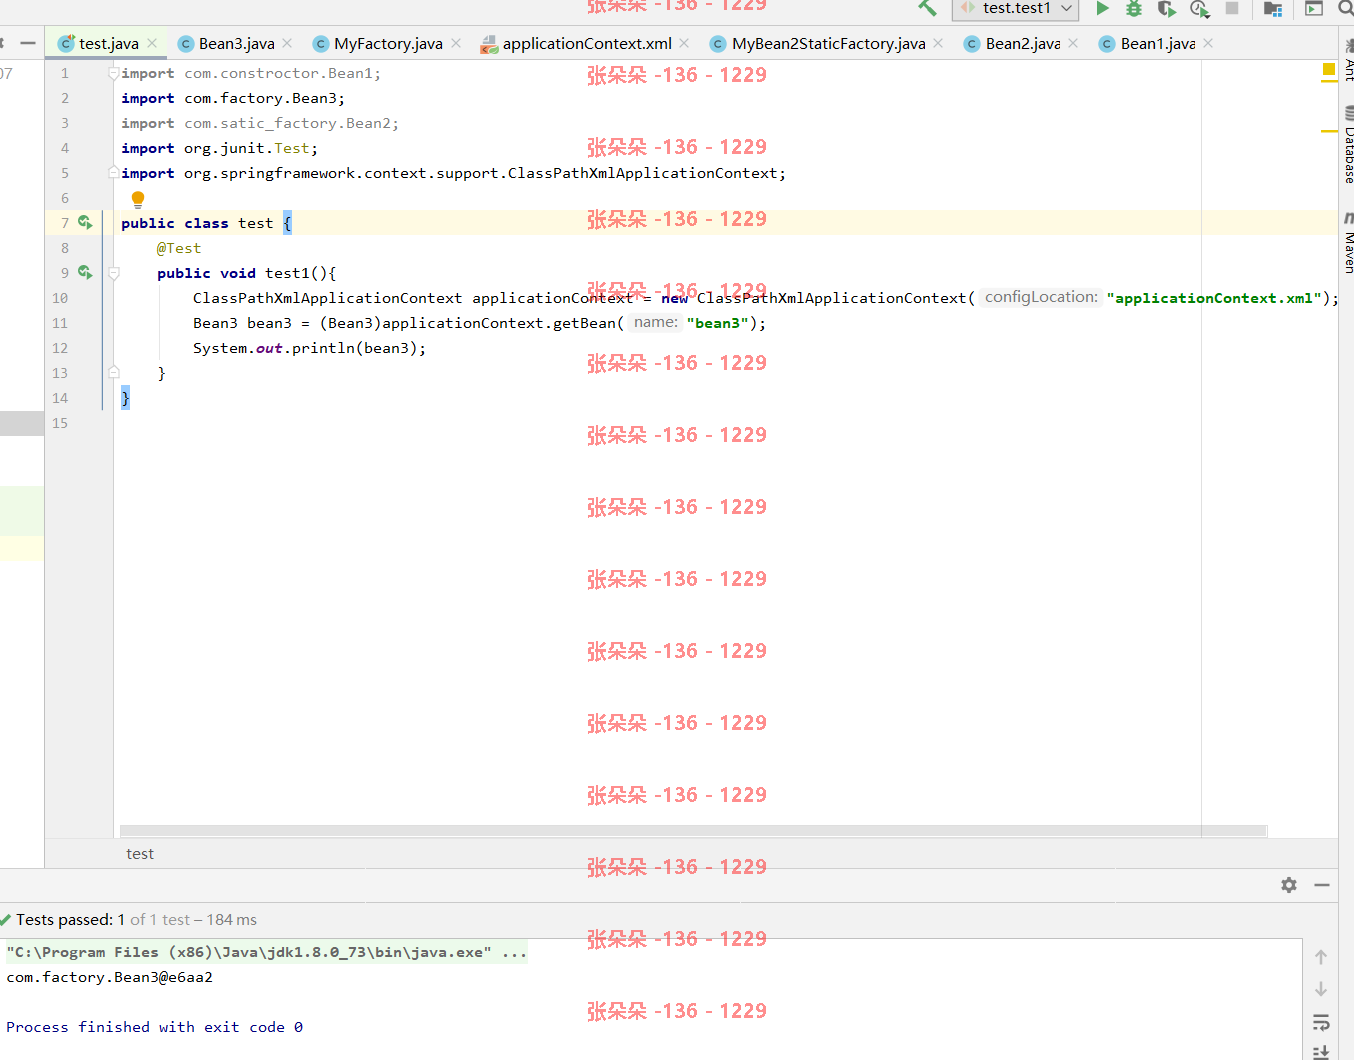Click the fold end marker on line 13
This screenshot has width=1354, height=1060.
[114, 373]
